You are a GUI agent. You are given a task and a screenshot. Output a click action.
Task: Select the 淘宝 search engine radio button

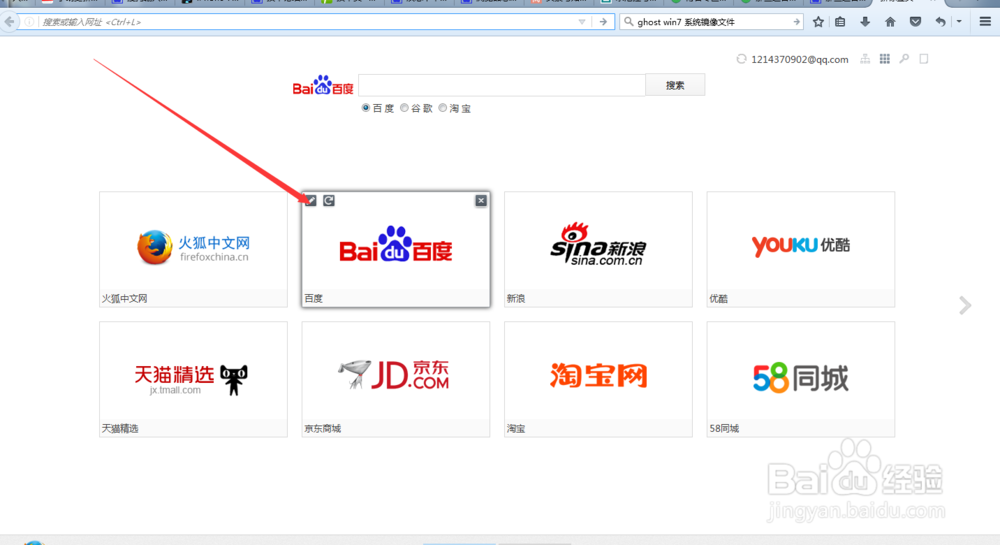(x=443, y=108)
